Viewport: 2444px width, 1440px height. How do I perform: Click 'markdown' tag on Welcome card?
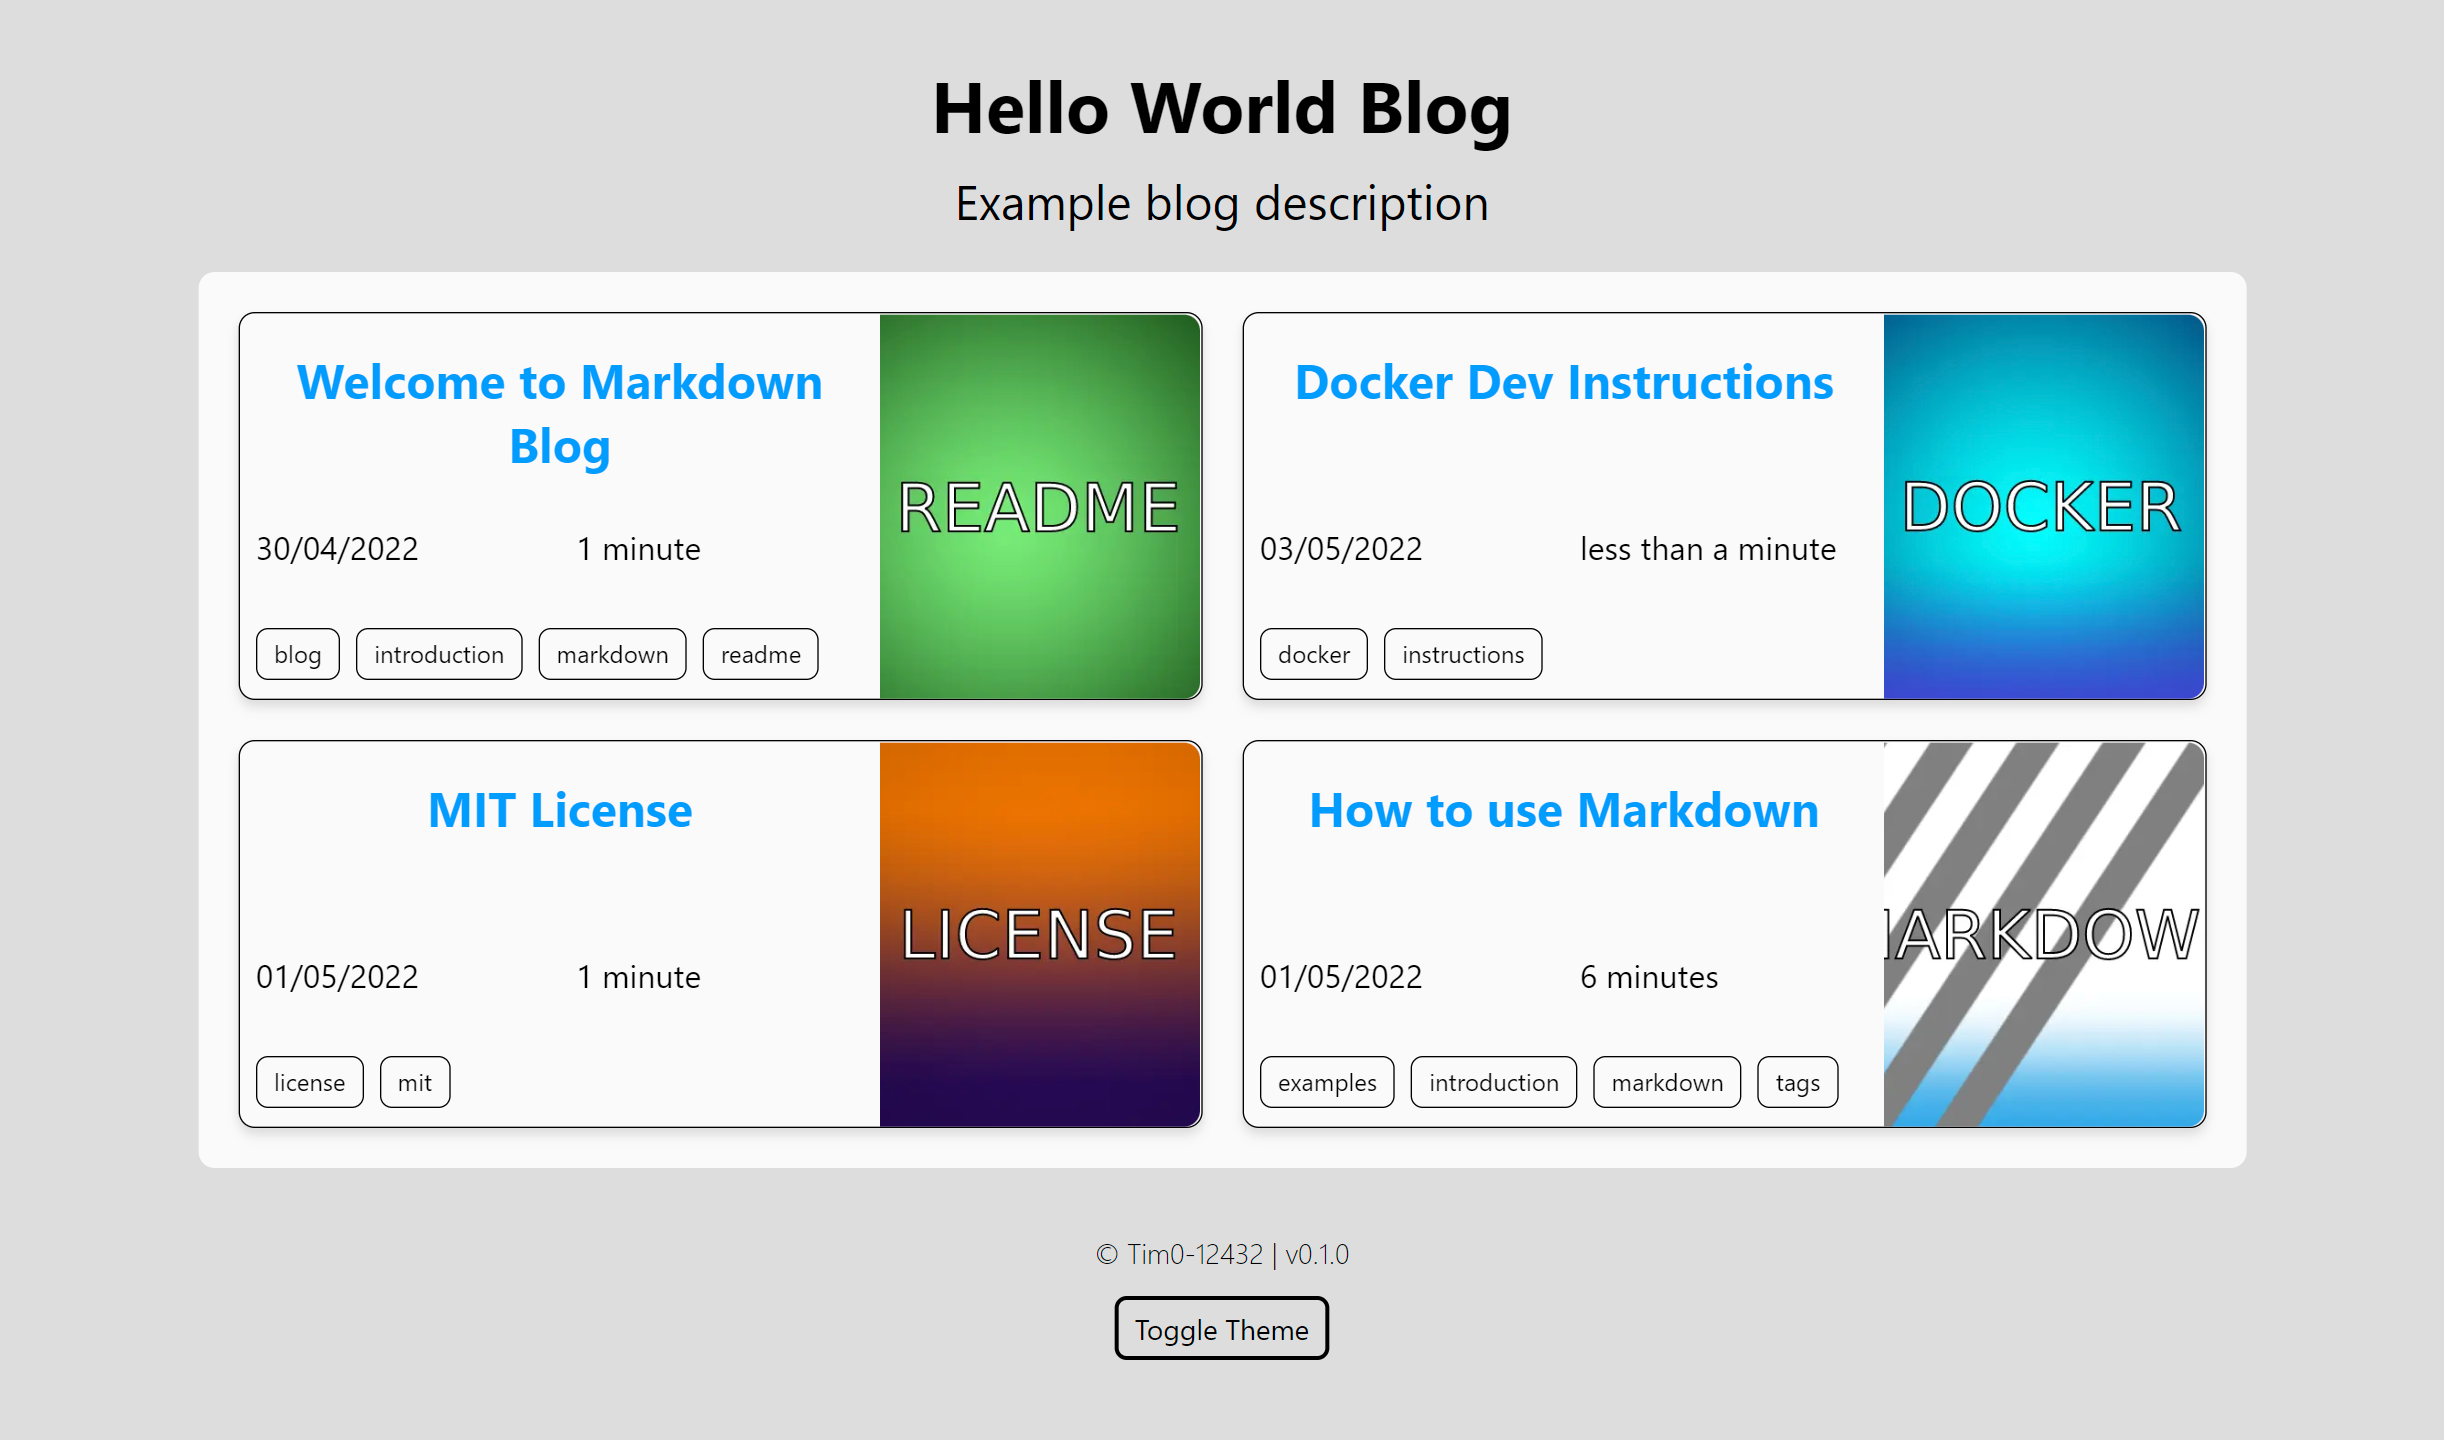[612, 655]
